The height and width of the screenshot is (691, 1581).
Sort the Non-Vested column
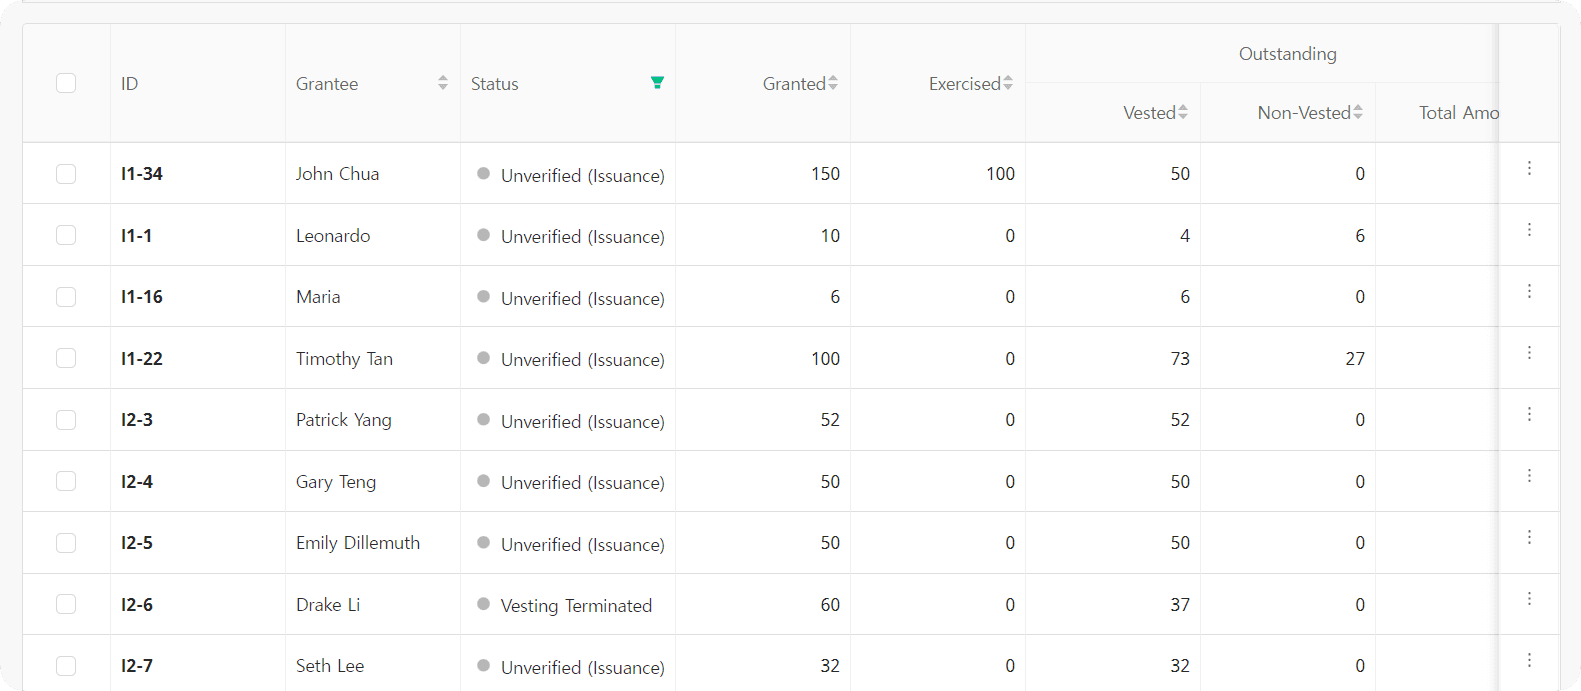1358,112
